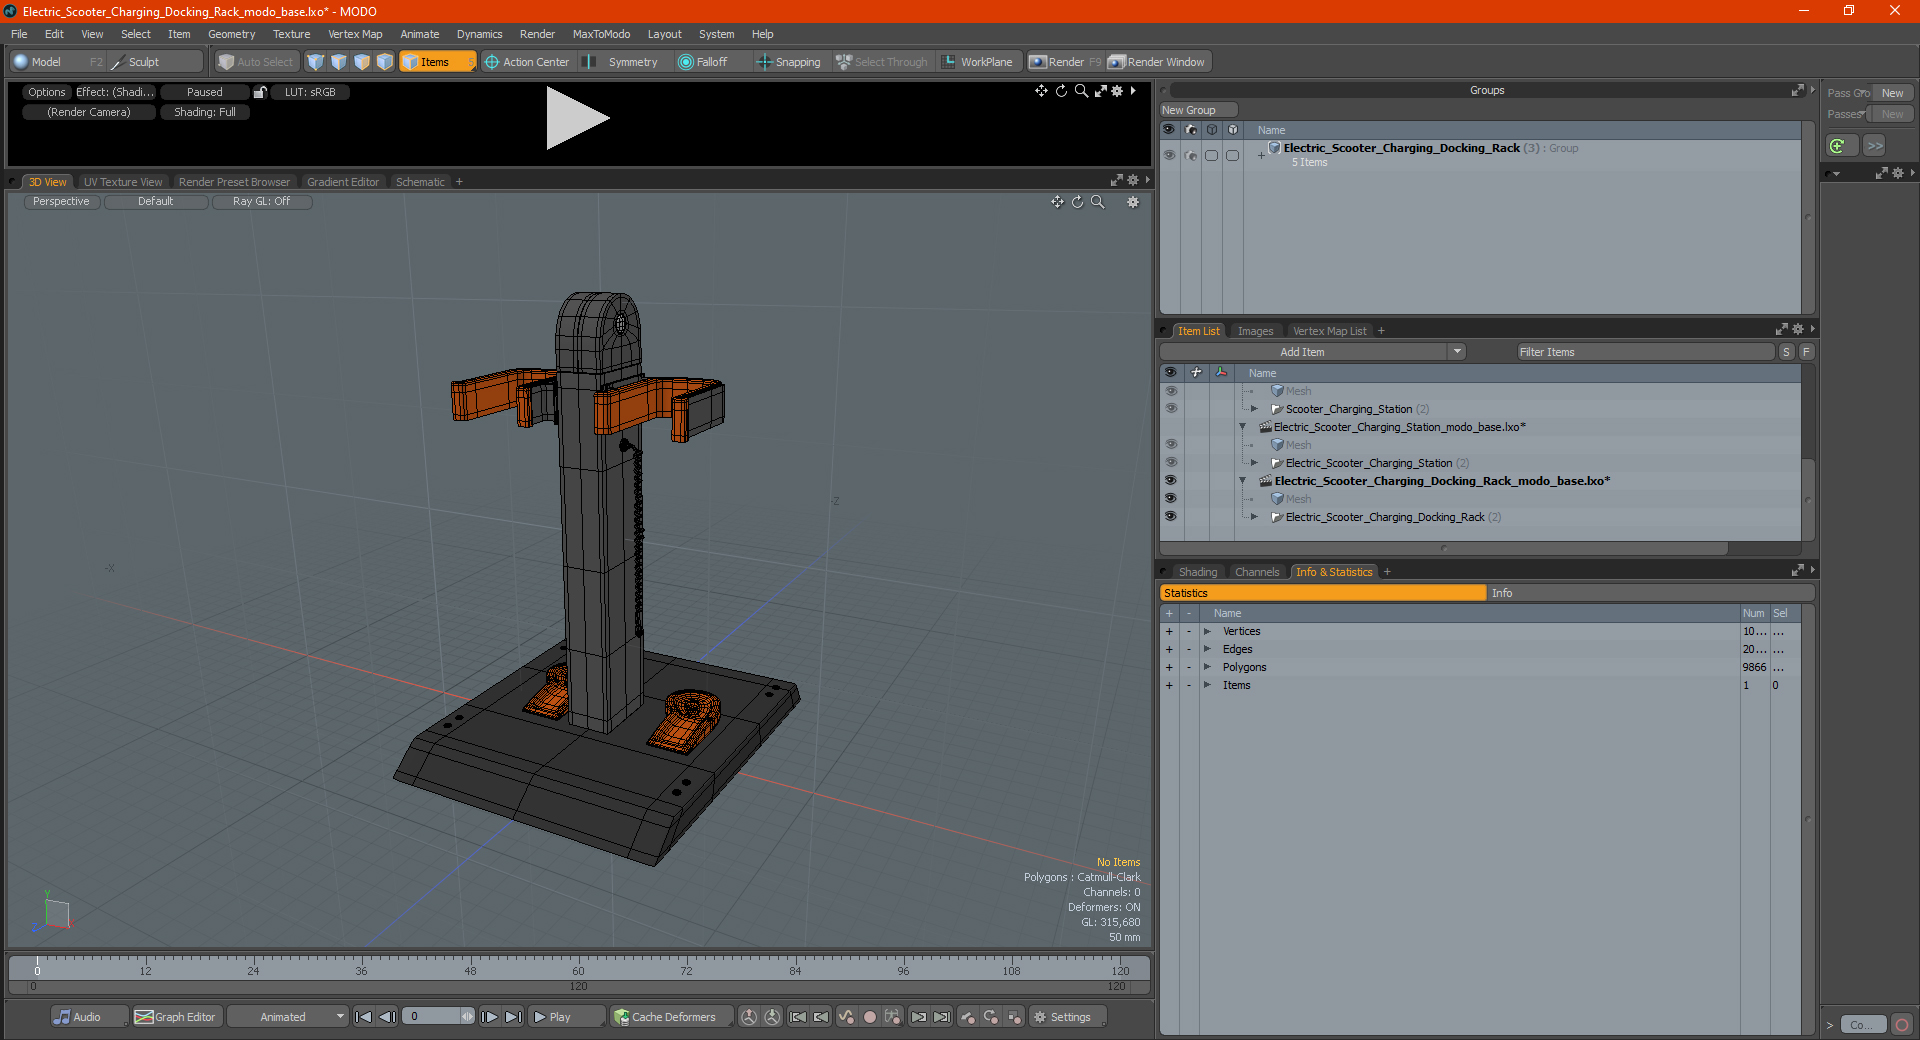Viewport: 1920px width, 1040px height.
Task: Click the large render preview play triangle
Action: click(577, 118)
